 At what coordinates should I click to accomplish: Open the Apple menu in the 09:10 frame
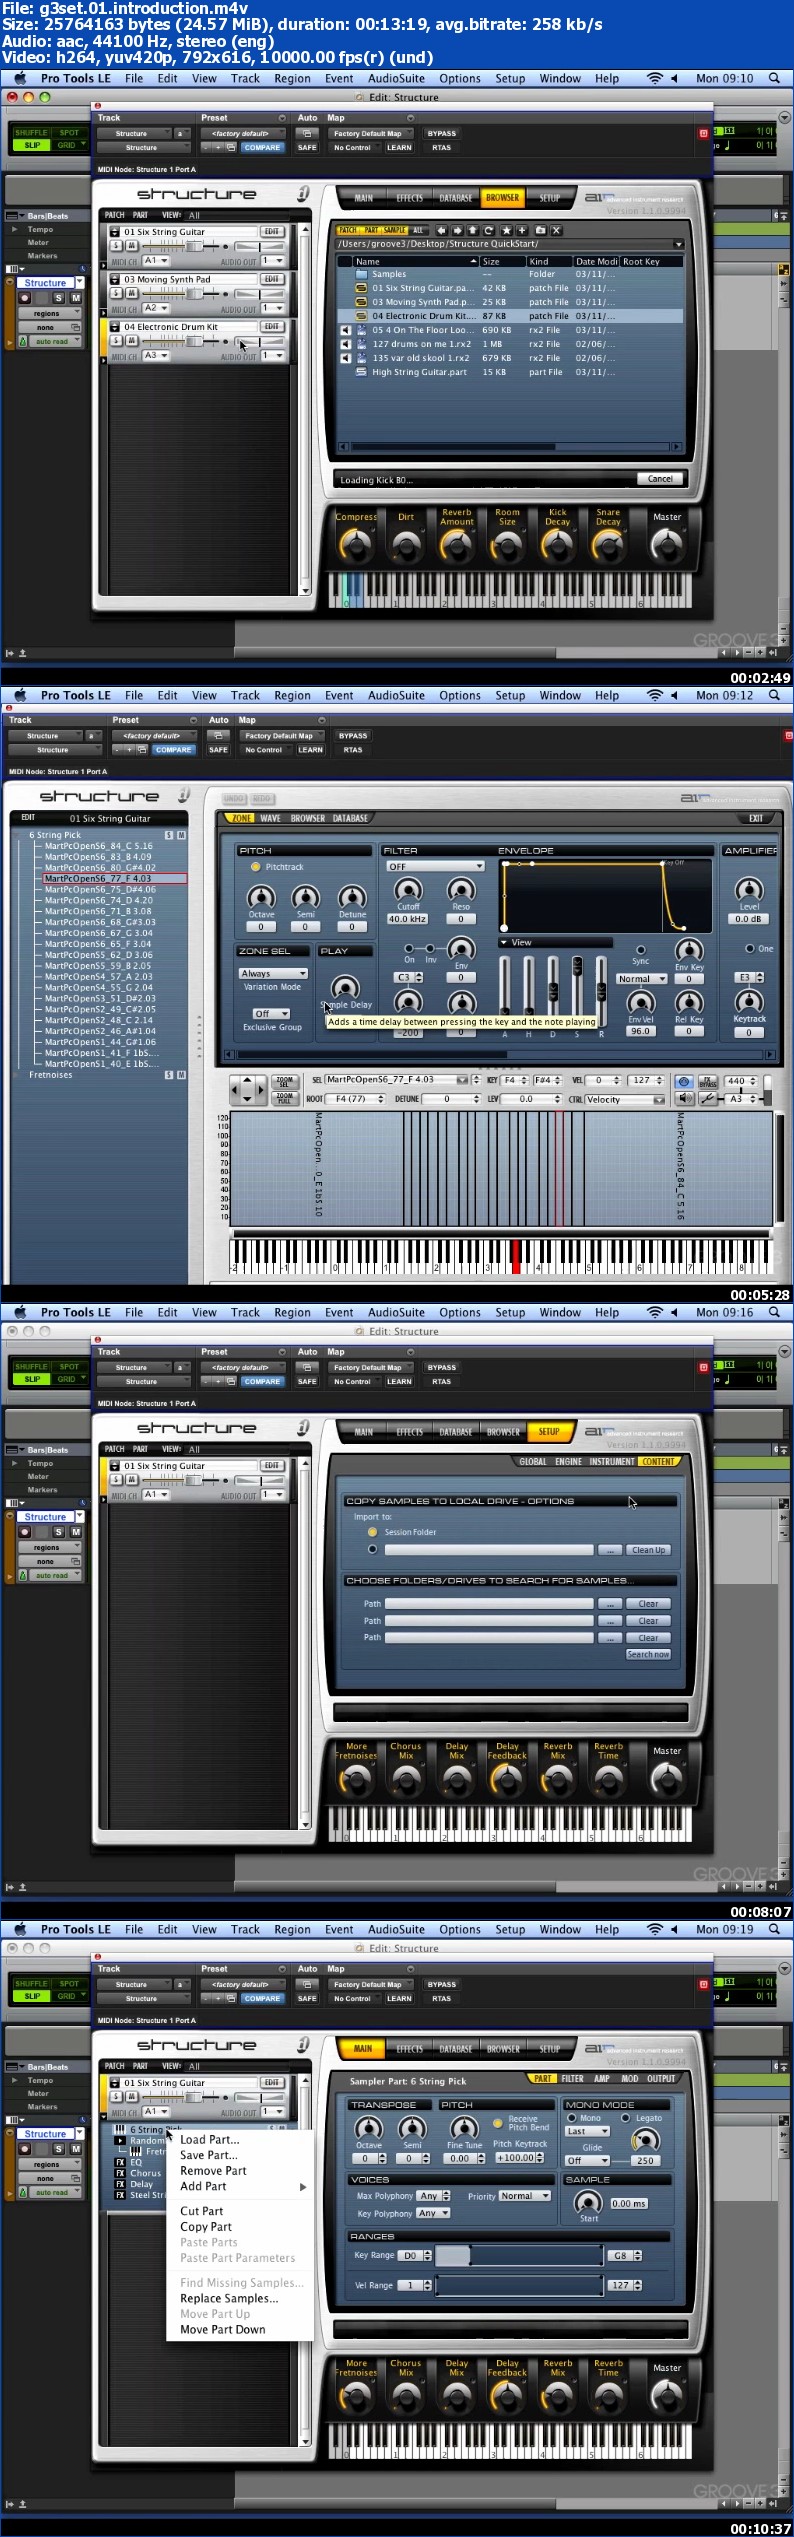[20, 78]
